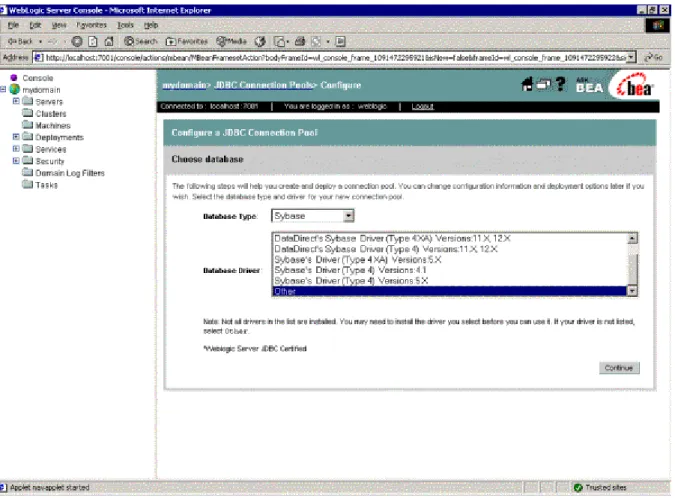The width and height of the screenshot is (675, 498).
Task: Click the red bea logo
Action: pyautogui.click(x=635, y=85)
